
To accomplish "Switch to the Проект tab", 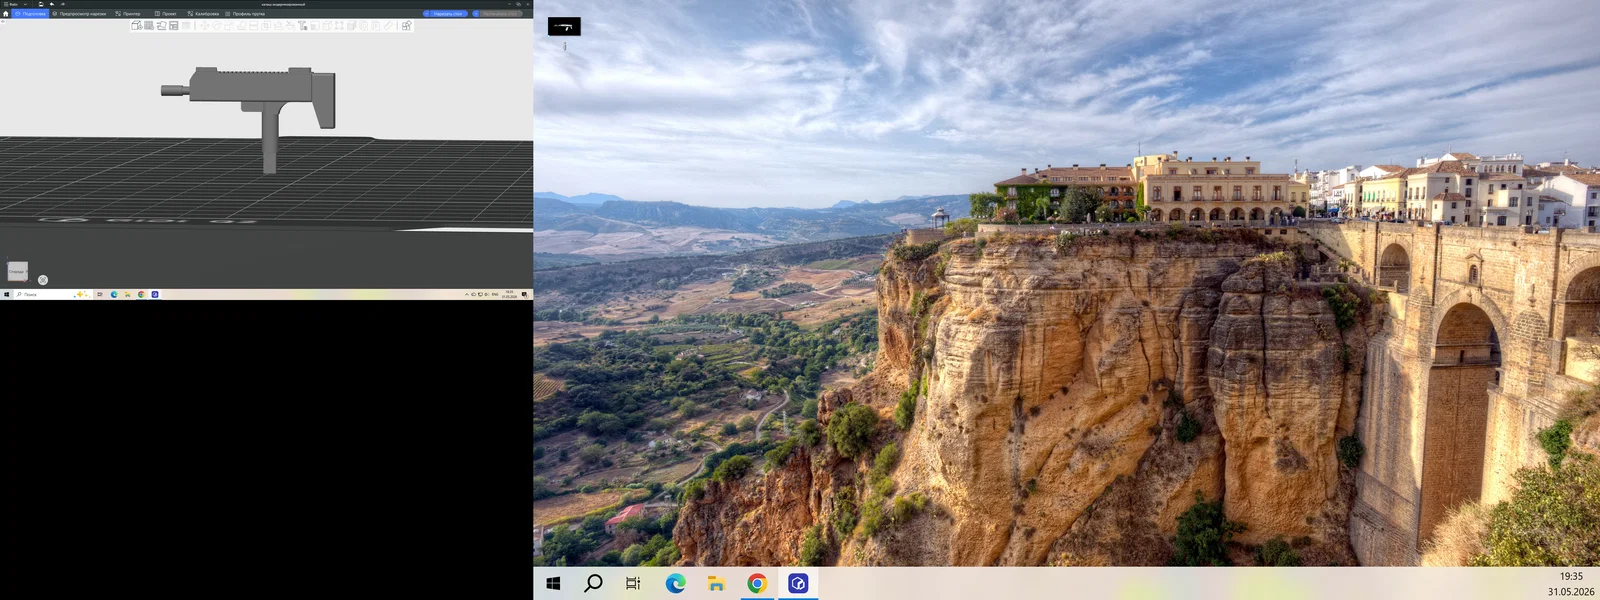I will click(166, 14).
